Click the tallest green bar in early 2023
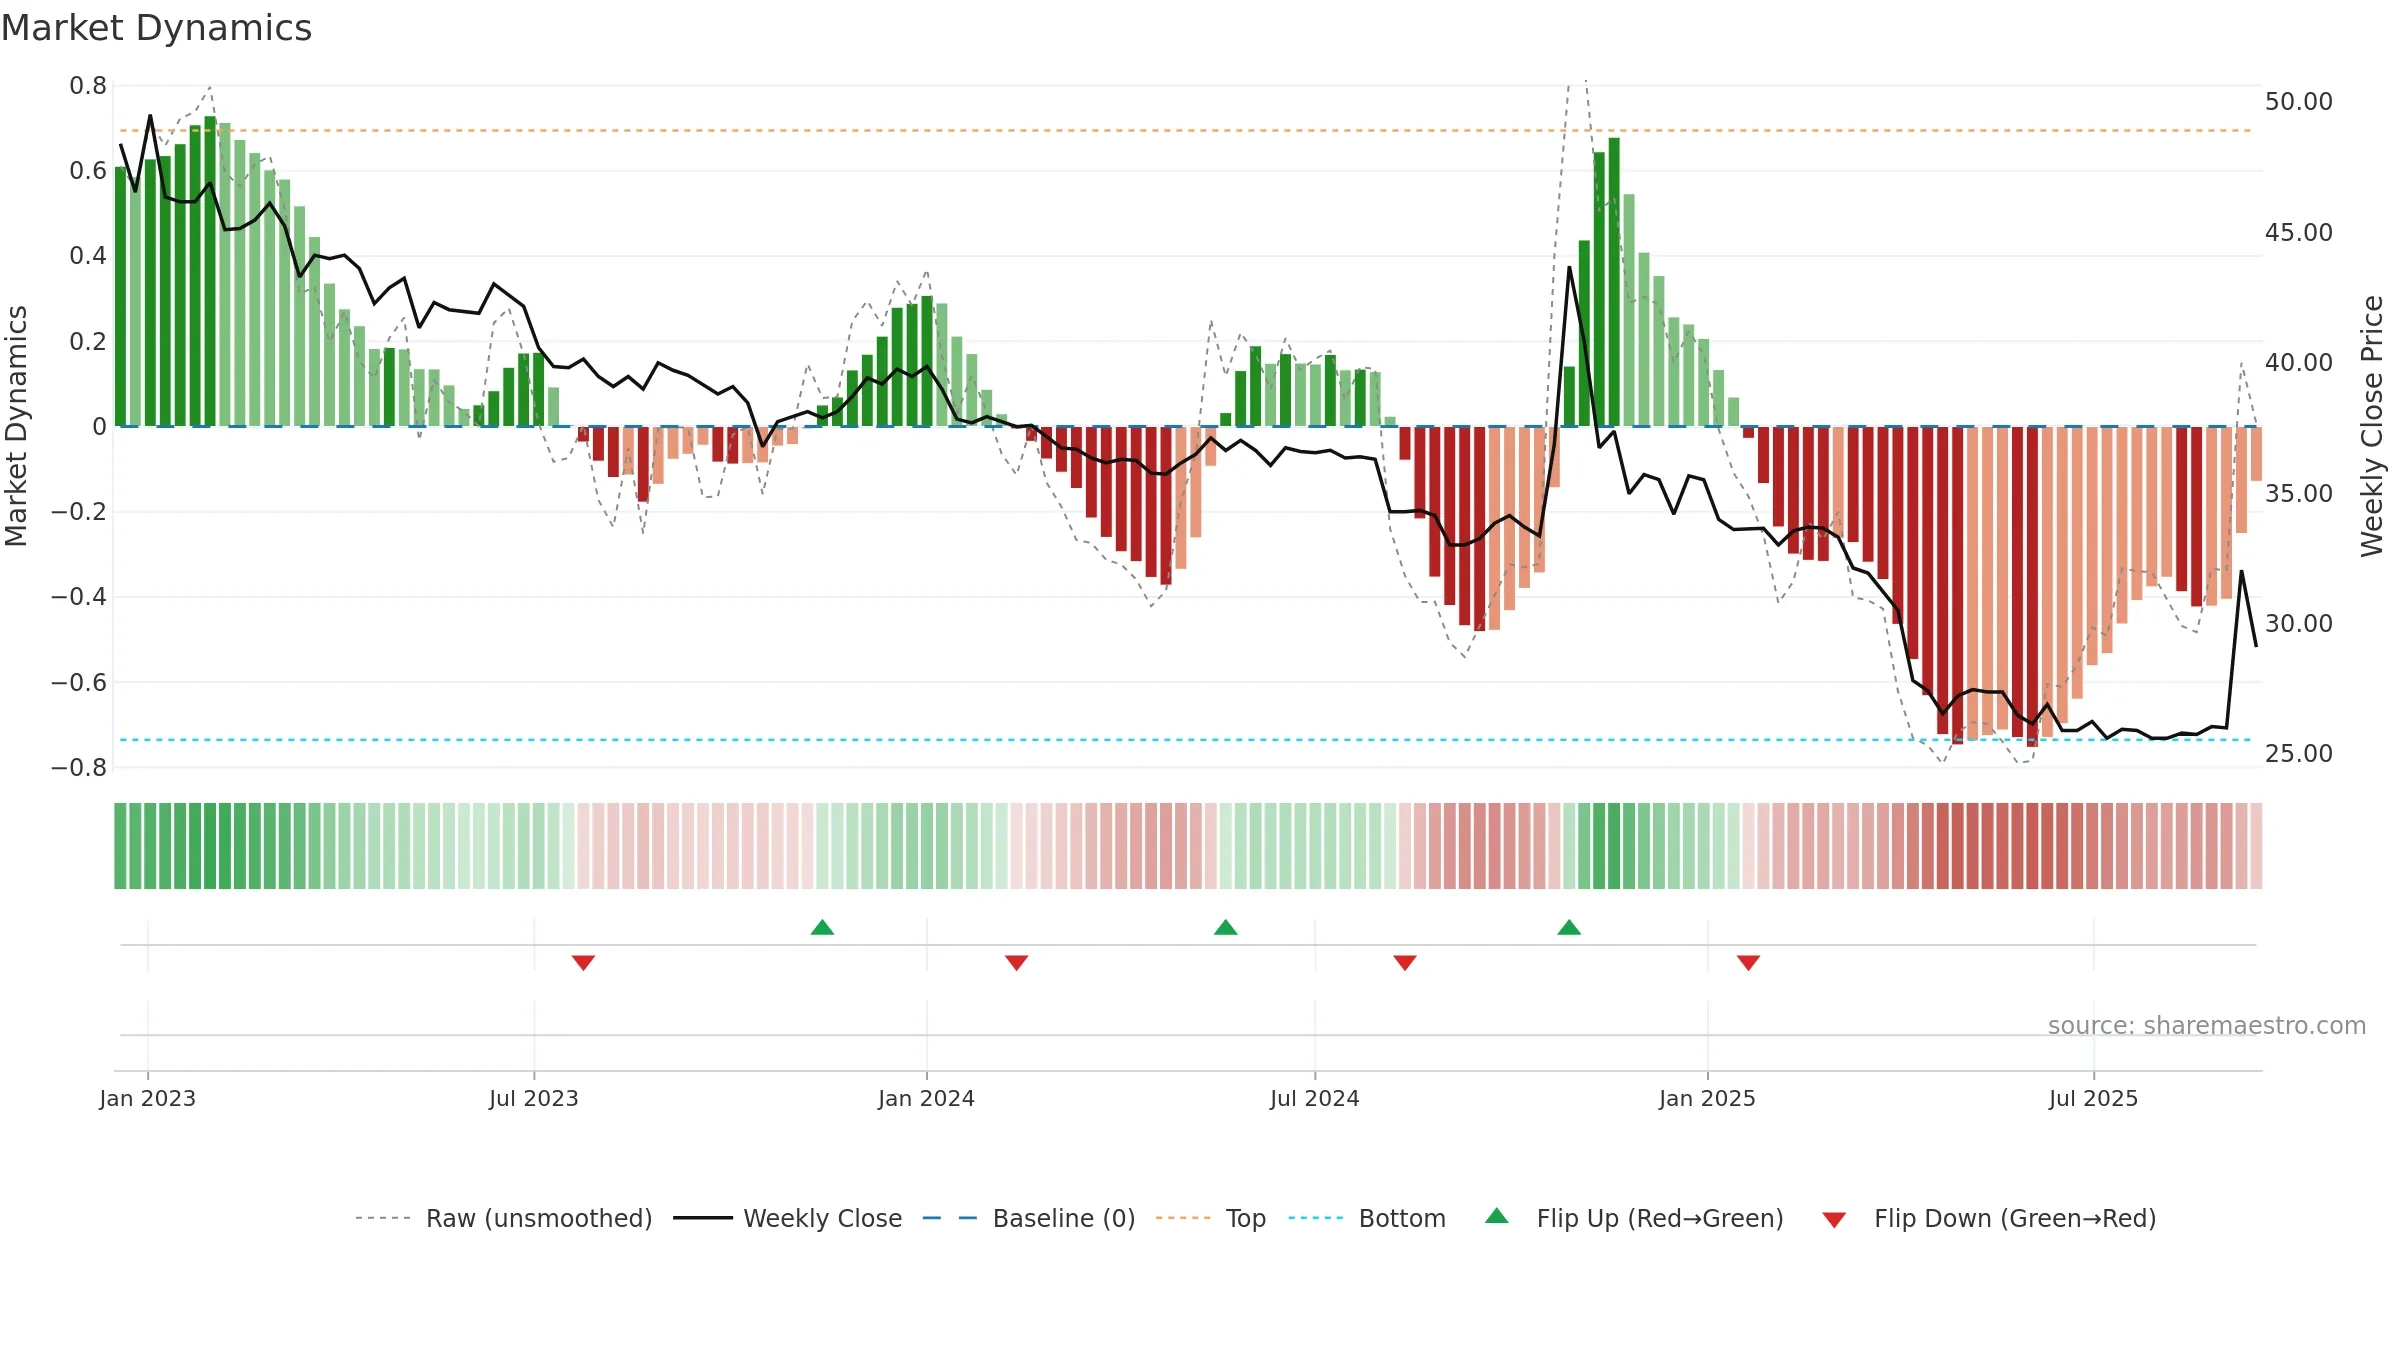 pos(210,271)
